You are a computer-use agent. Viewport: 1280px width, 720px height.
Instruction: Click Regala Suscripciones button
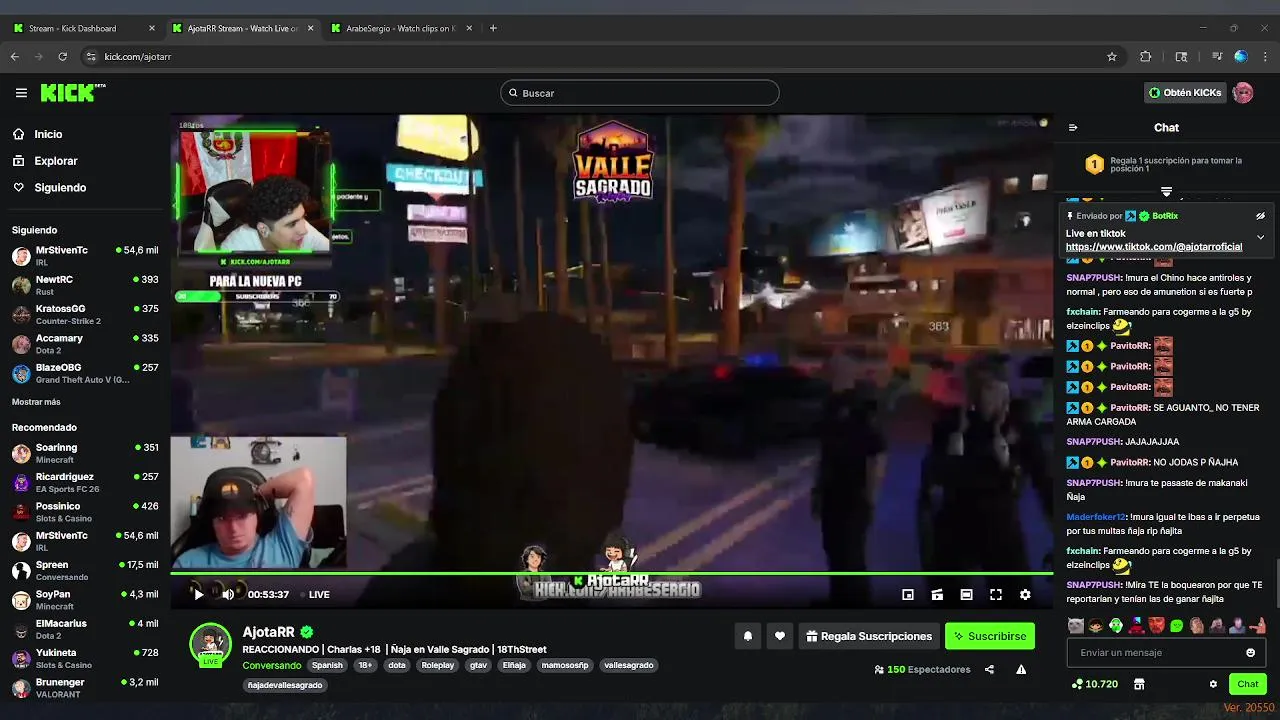[x=868, y=636]
